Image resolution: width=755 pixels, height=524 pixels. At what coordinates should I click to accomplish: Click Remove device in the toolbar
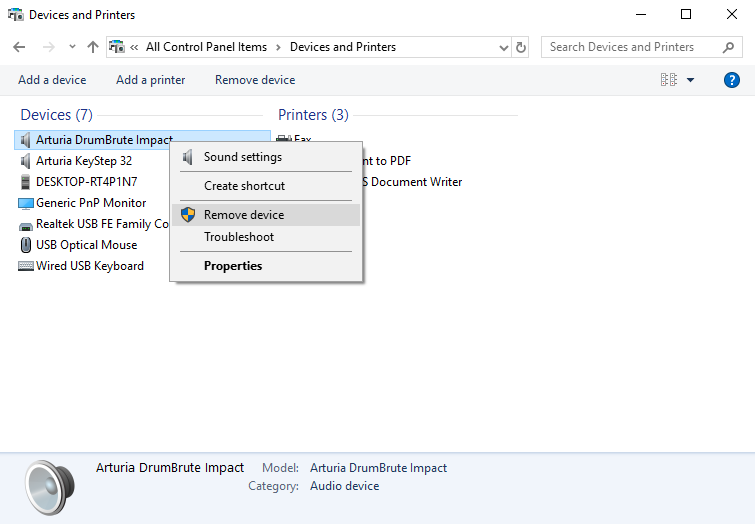coord(255,80)
